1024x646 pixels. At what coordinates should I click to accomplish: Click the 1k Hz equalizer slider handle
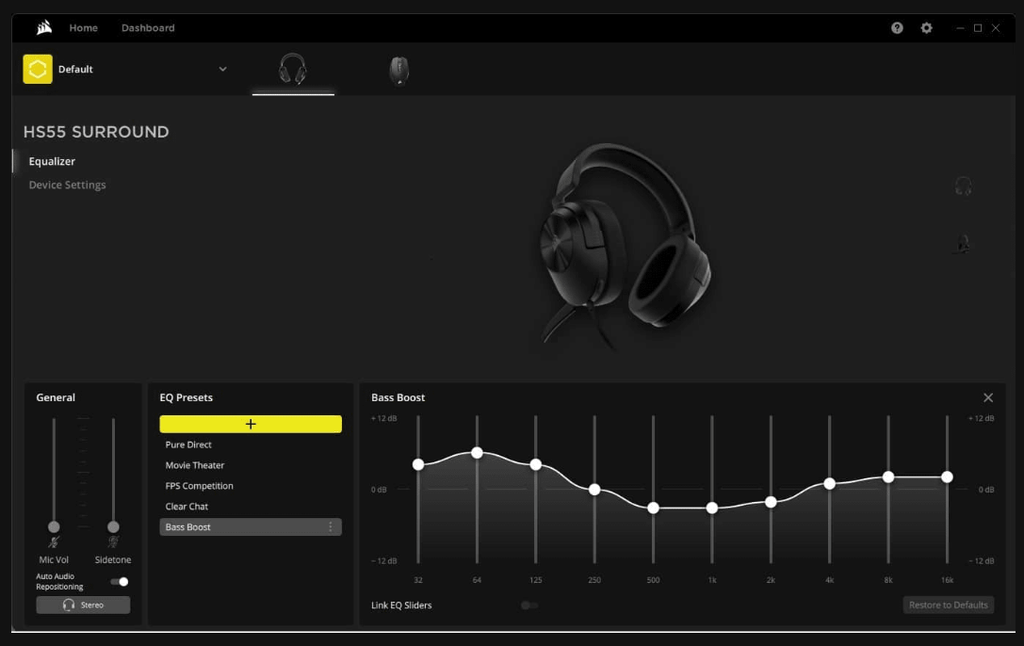(x=712, y=507)
